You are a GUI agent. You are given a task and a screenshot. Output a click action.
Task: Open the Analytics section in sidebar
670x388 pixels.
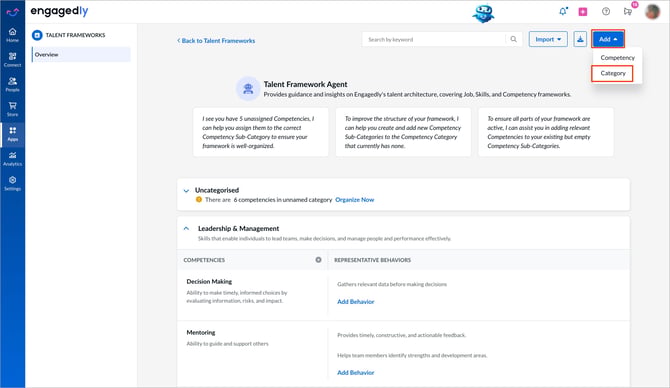(x=12, y=159)
